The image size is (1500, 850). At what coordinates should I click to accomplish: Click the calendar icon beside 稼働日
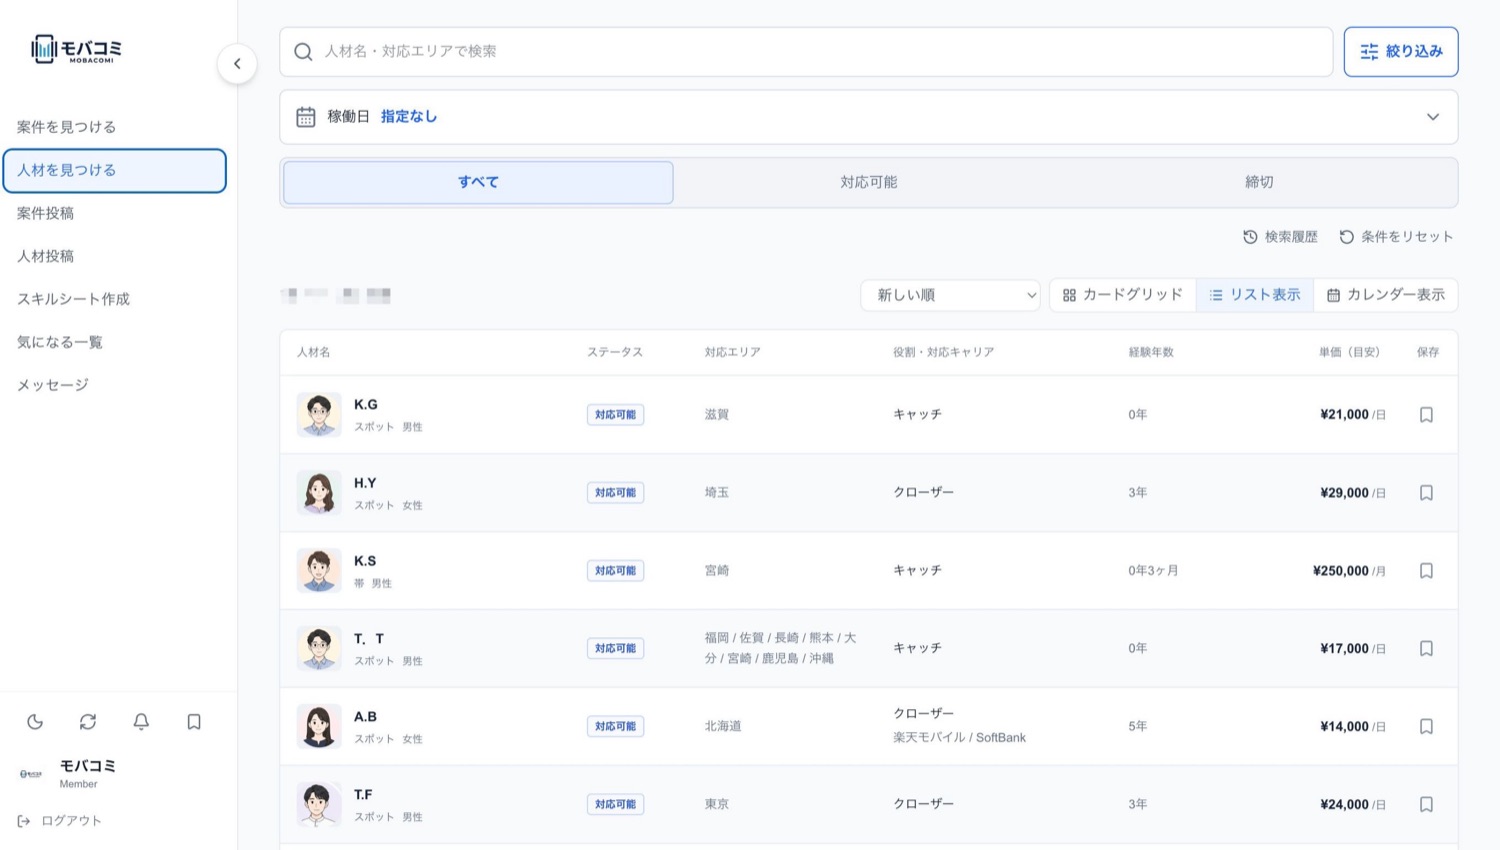[306, 117]
